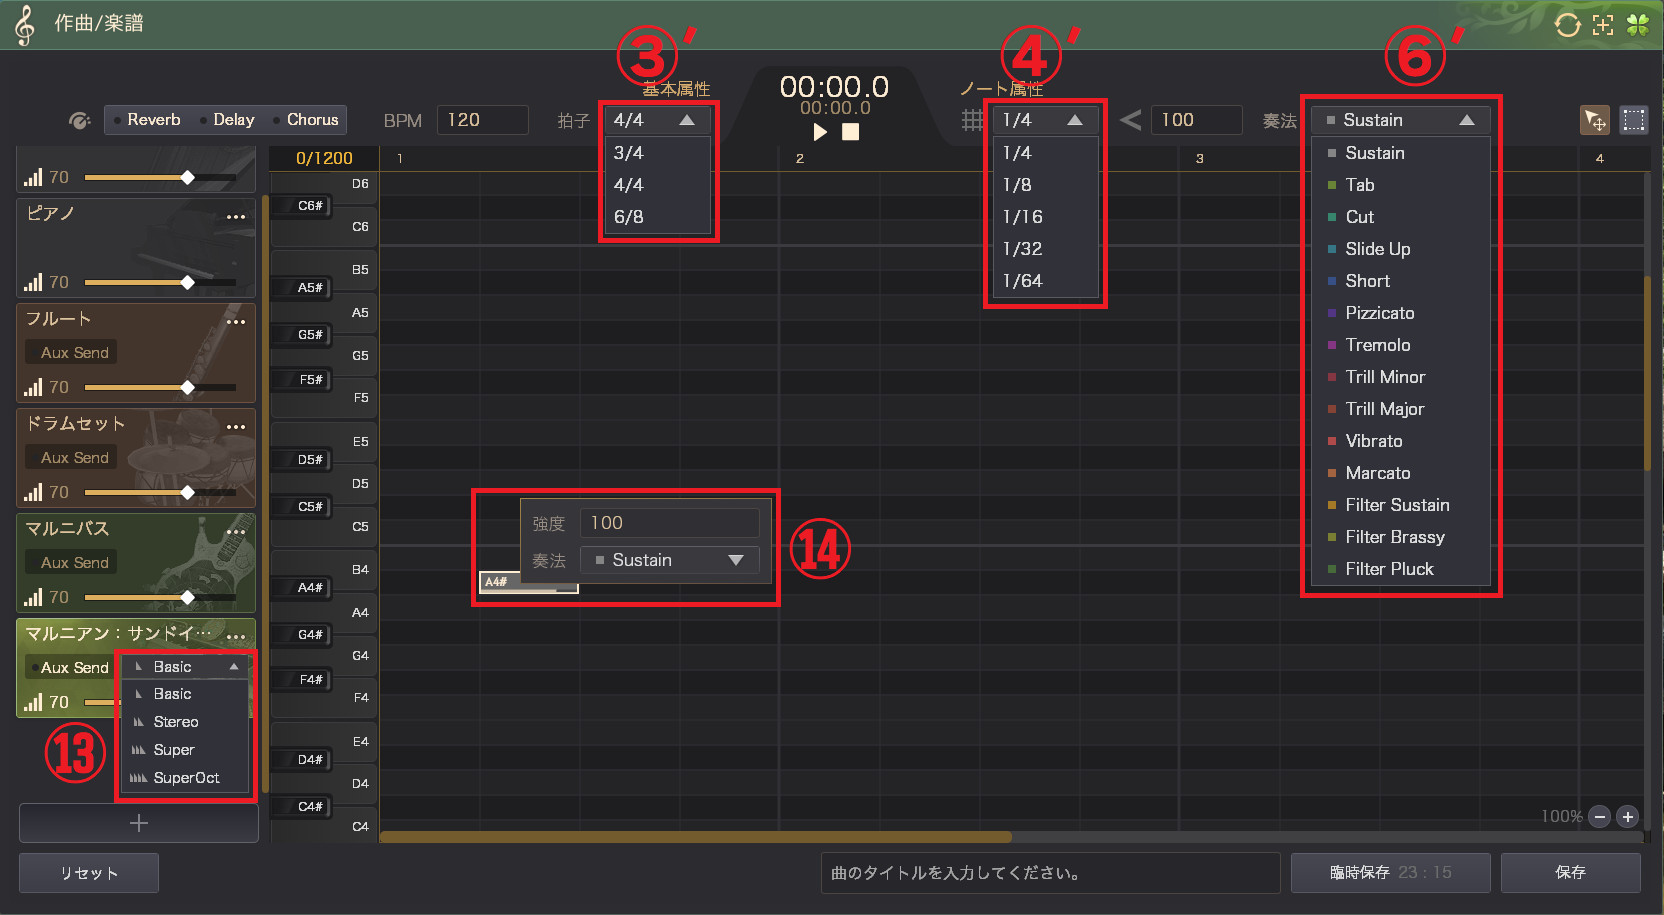1664x915 pixels.
Task: Click the green clover icon
Action: [x=1638, y=25]
